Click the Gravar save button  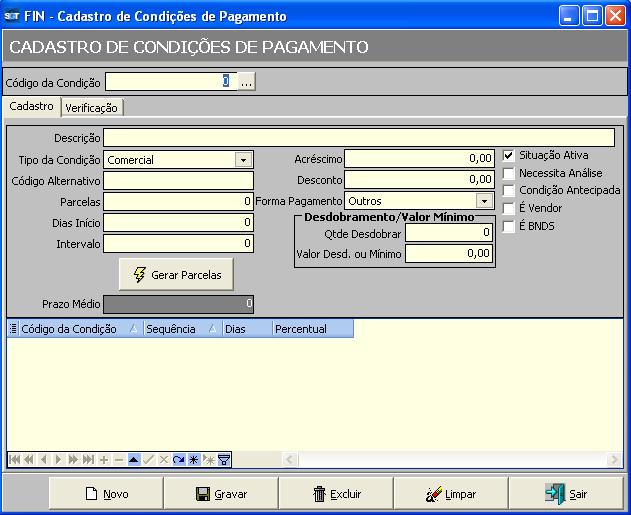(221, 494)
